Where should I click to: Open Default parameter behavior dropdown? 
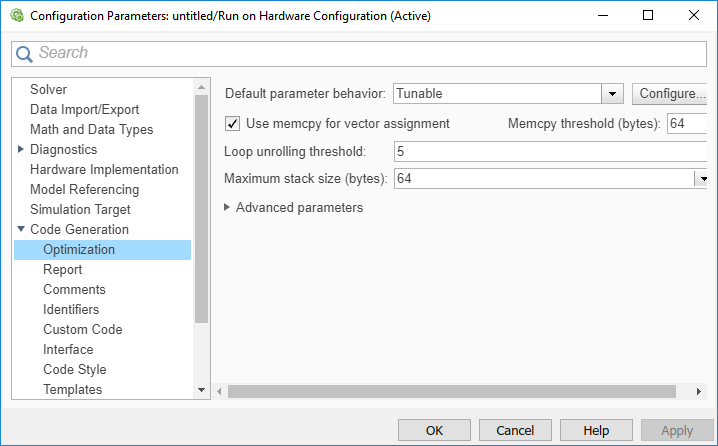pyautogui.click(x=612, y=94)
